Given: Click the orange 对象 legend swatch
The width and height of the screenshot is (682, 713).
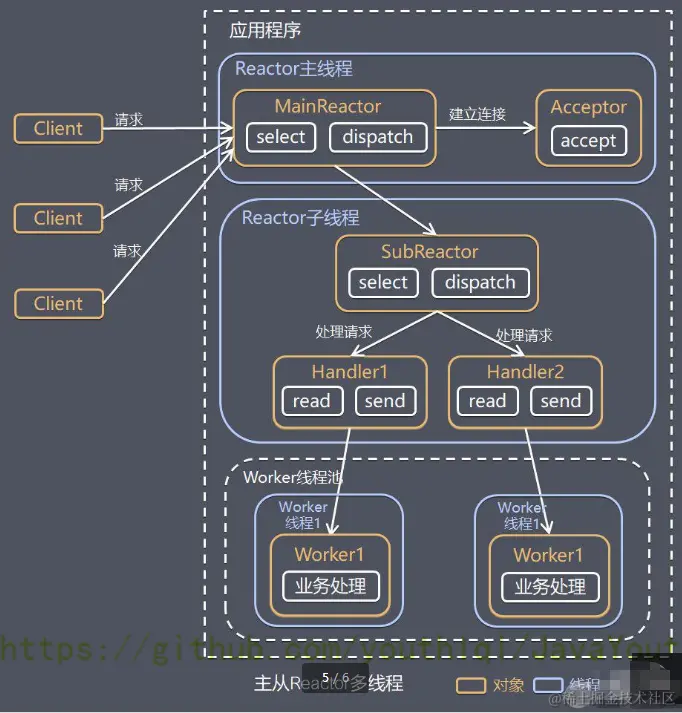Looking at the screenshot, I should pos(471,686).
